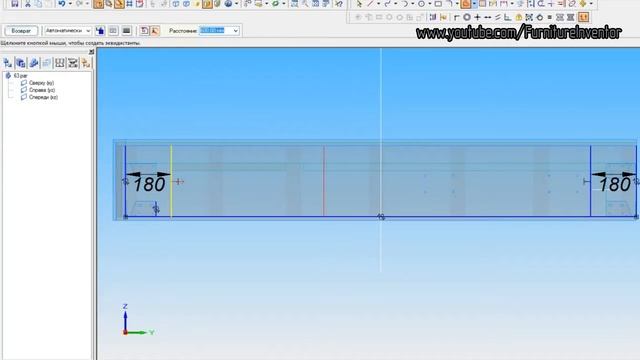Open the fifth grid tab icon of side panel
The image size is (640, 360).
pyautogui.click(x=60, y=63)
